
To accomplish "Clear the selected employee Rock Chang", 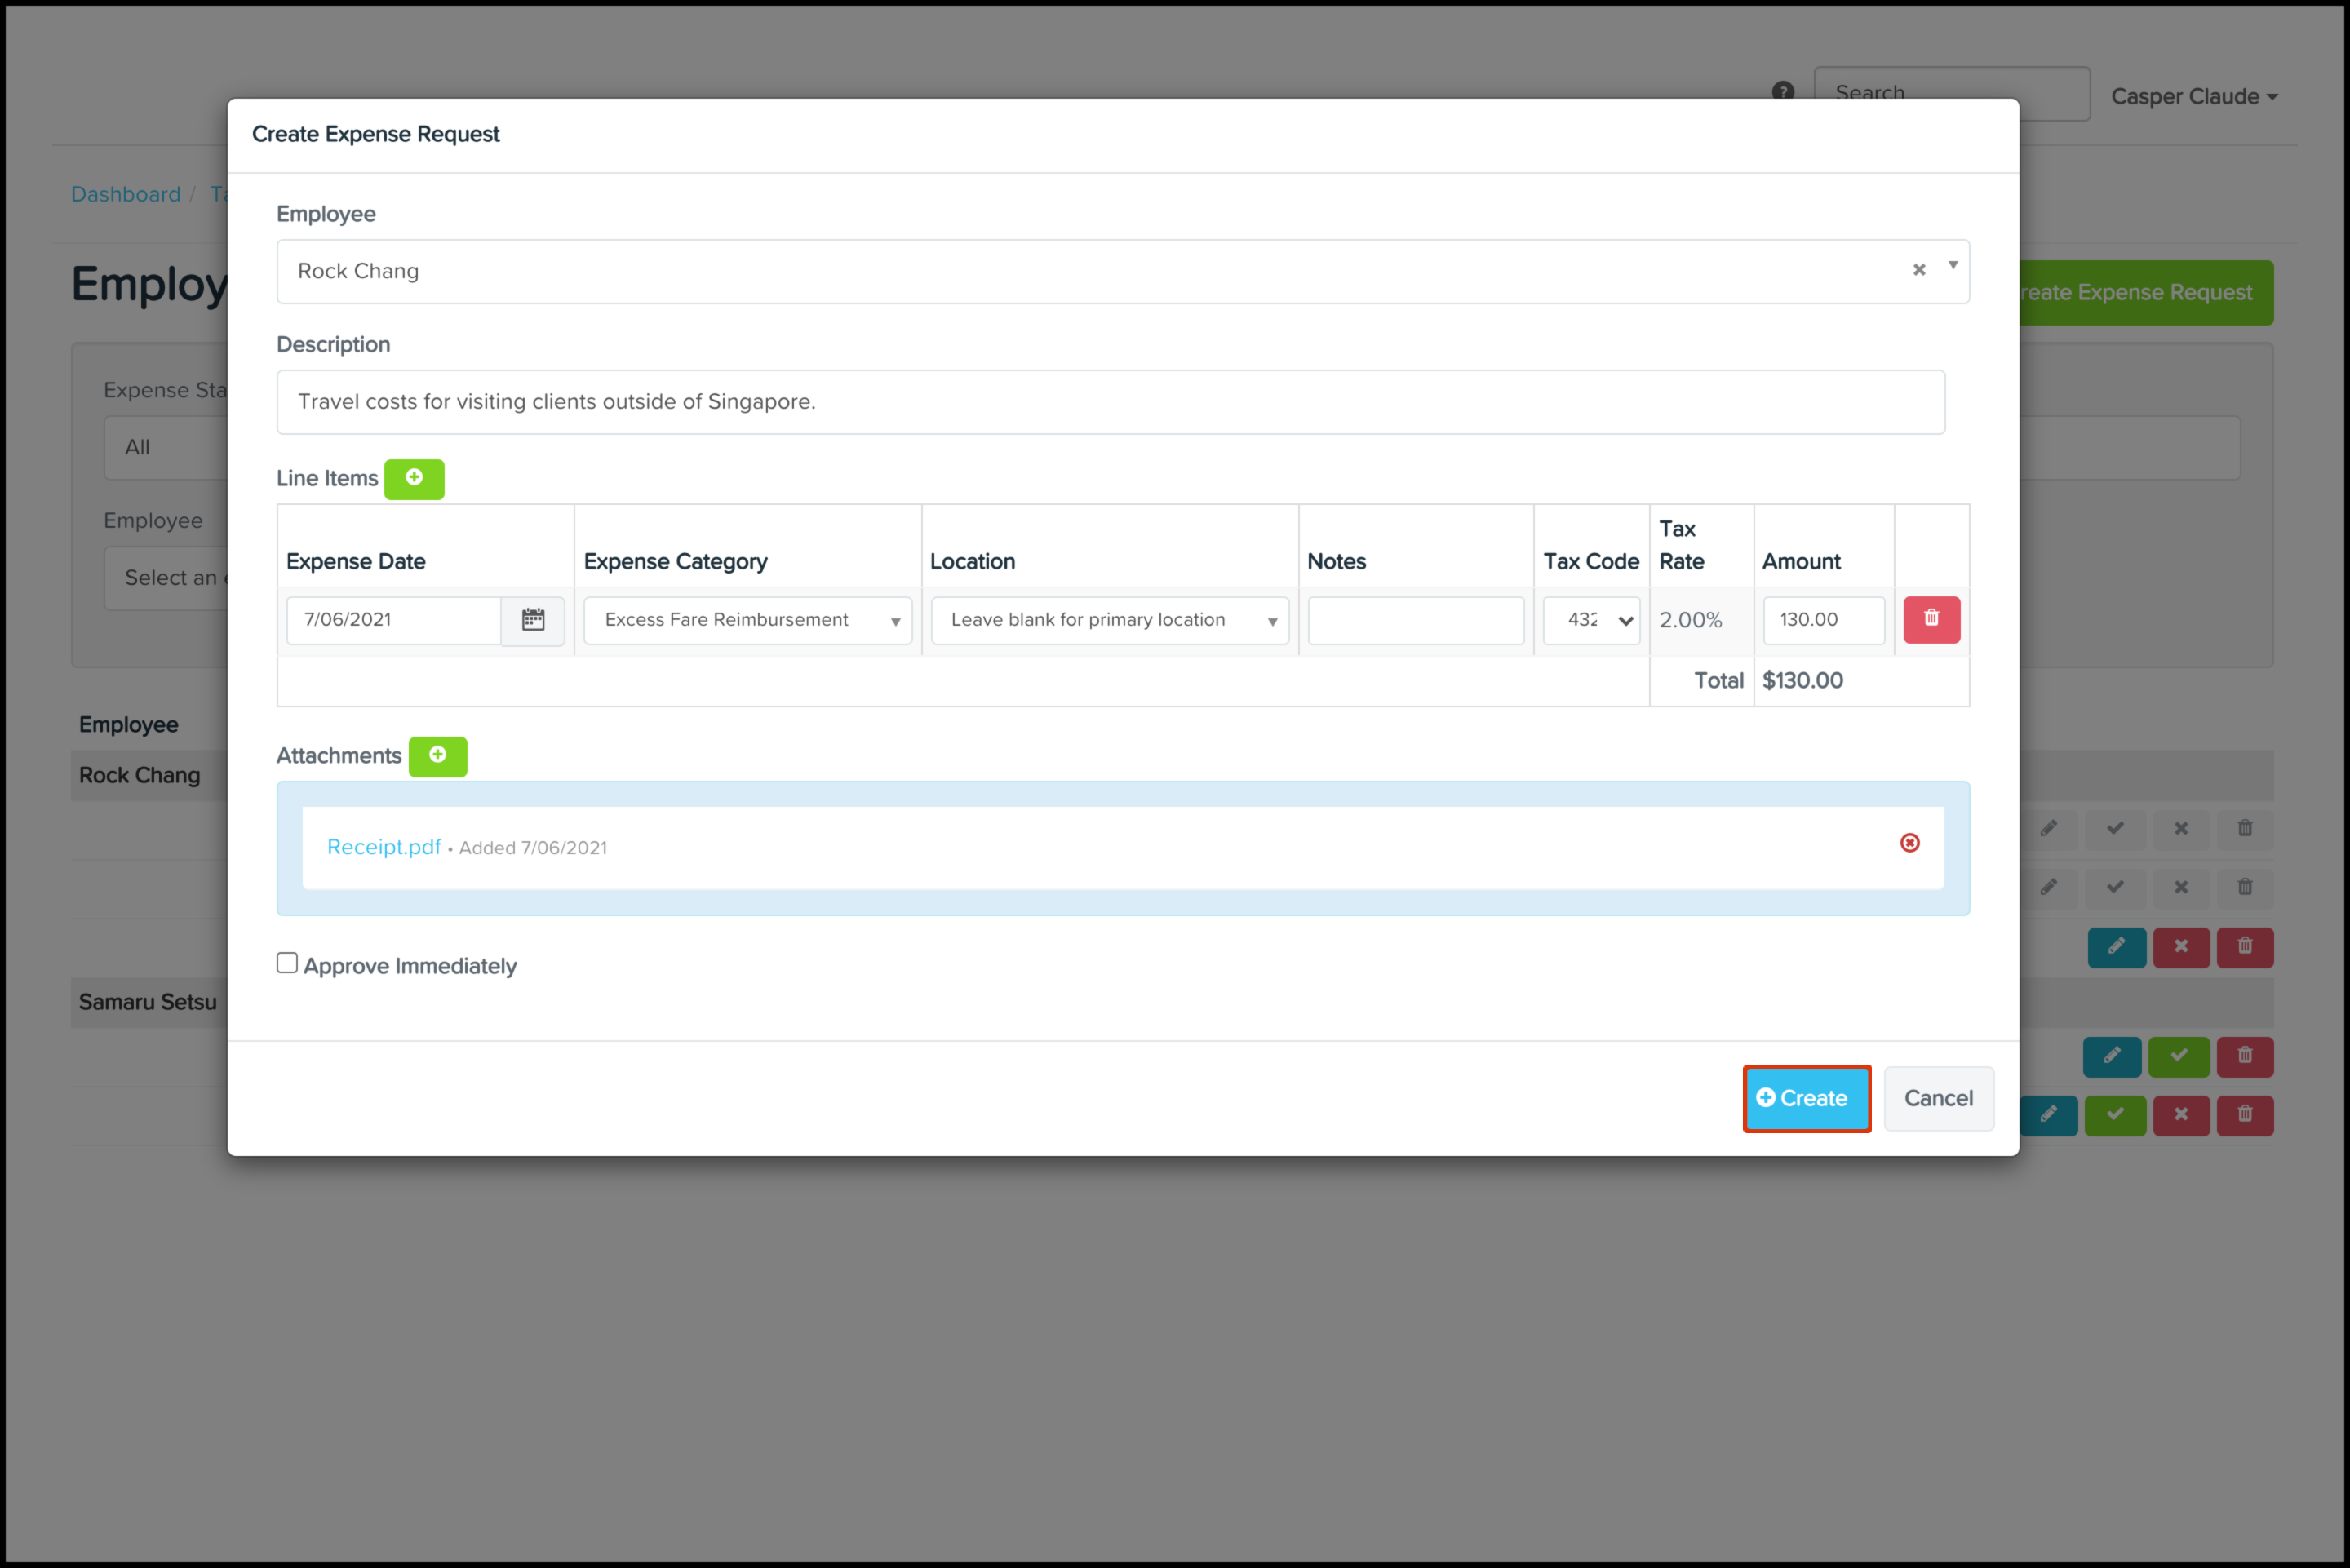I will pyautogui.click(x=1918, y=270).
